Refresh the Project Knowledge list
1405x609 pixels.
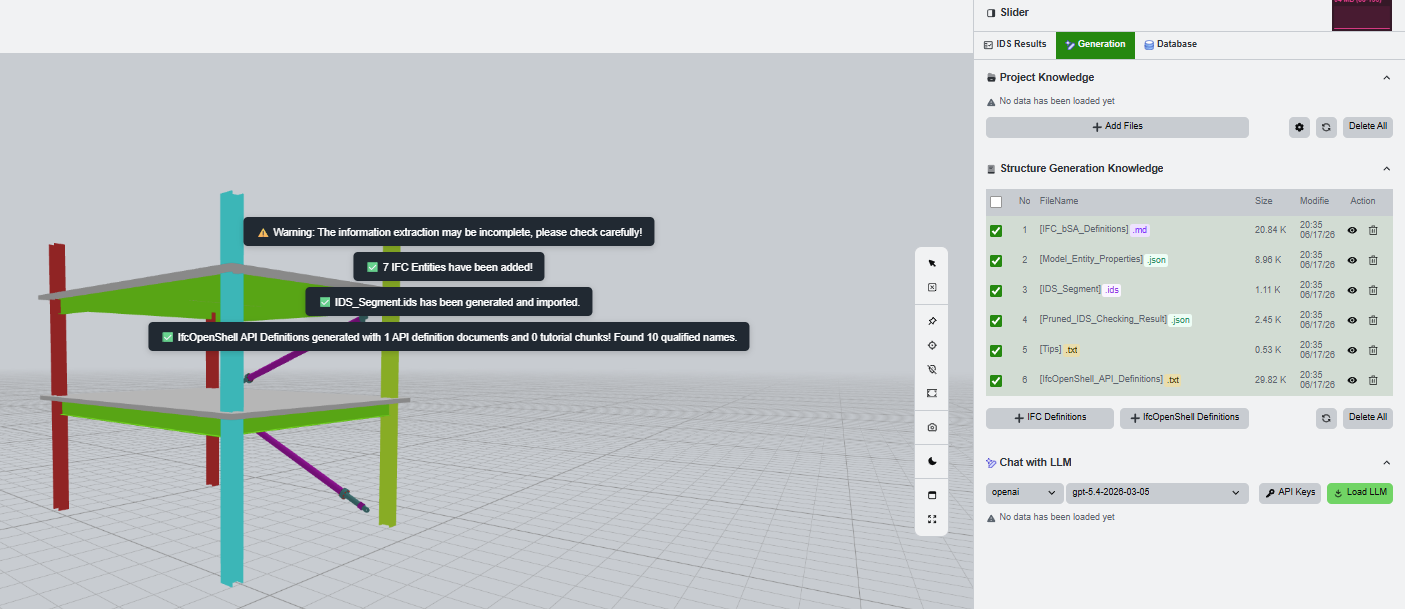tap(1326, 127)
